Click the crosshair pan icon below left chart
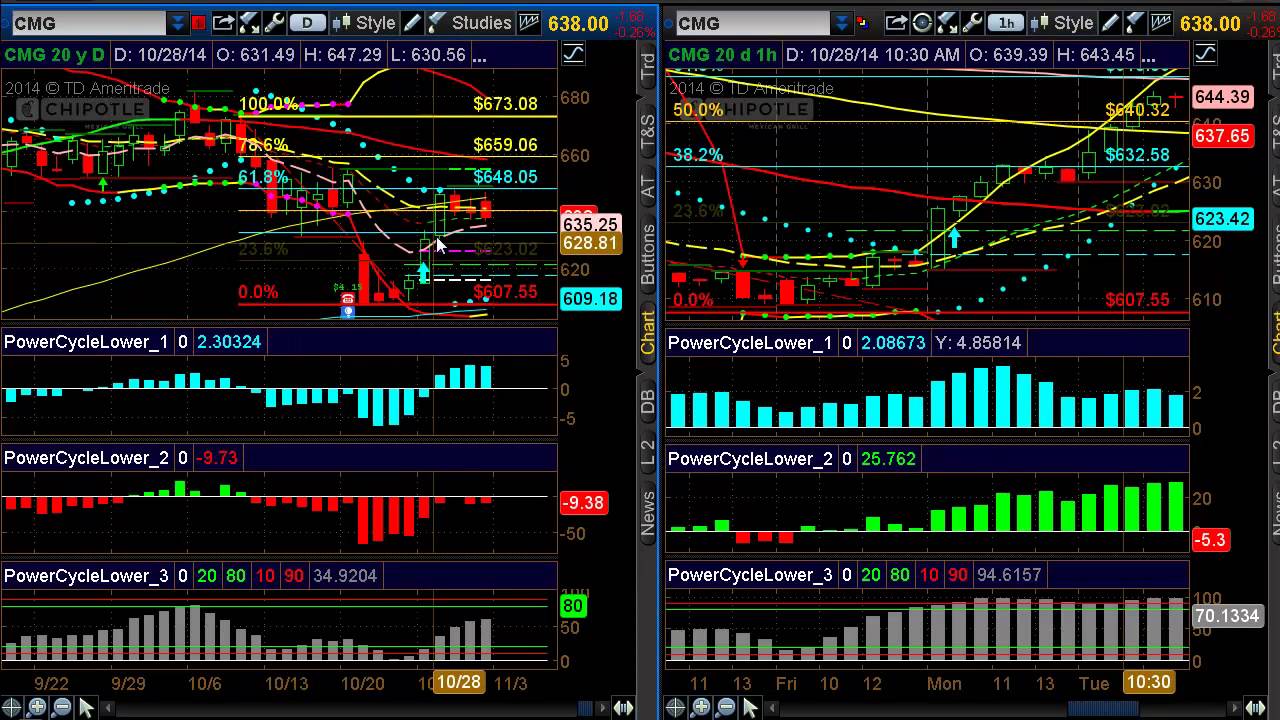1280x720 pixels. (x=13, y=708)
